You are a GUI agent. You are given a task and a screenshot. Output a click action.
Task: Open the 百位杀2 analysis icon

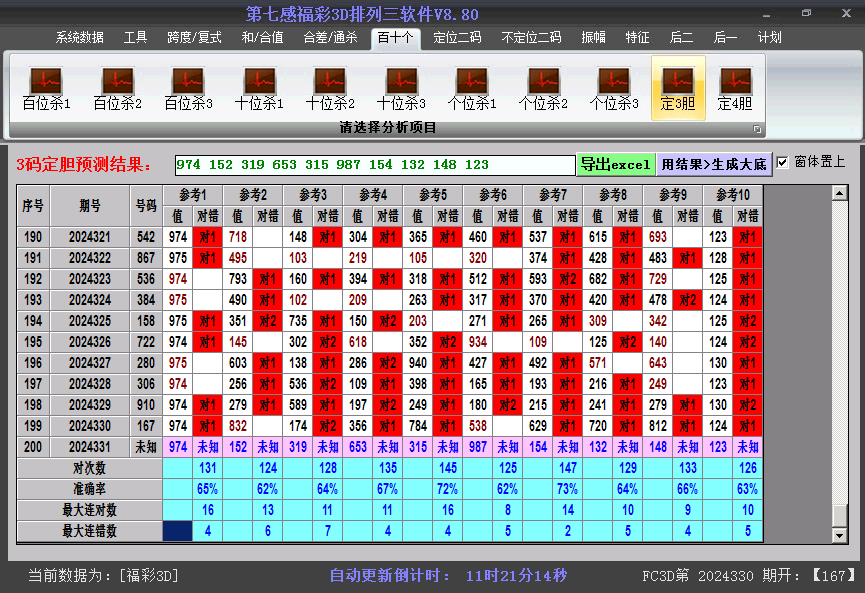click(118, 89)
